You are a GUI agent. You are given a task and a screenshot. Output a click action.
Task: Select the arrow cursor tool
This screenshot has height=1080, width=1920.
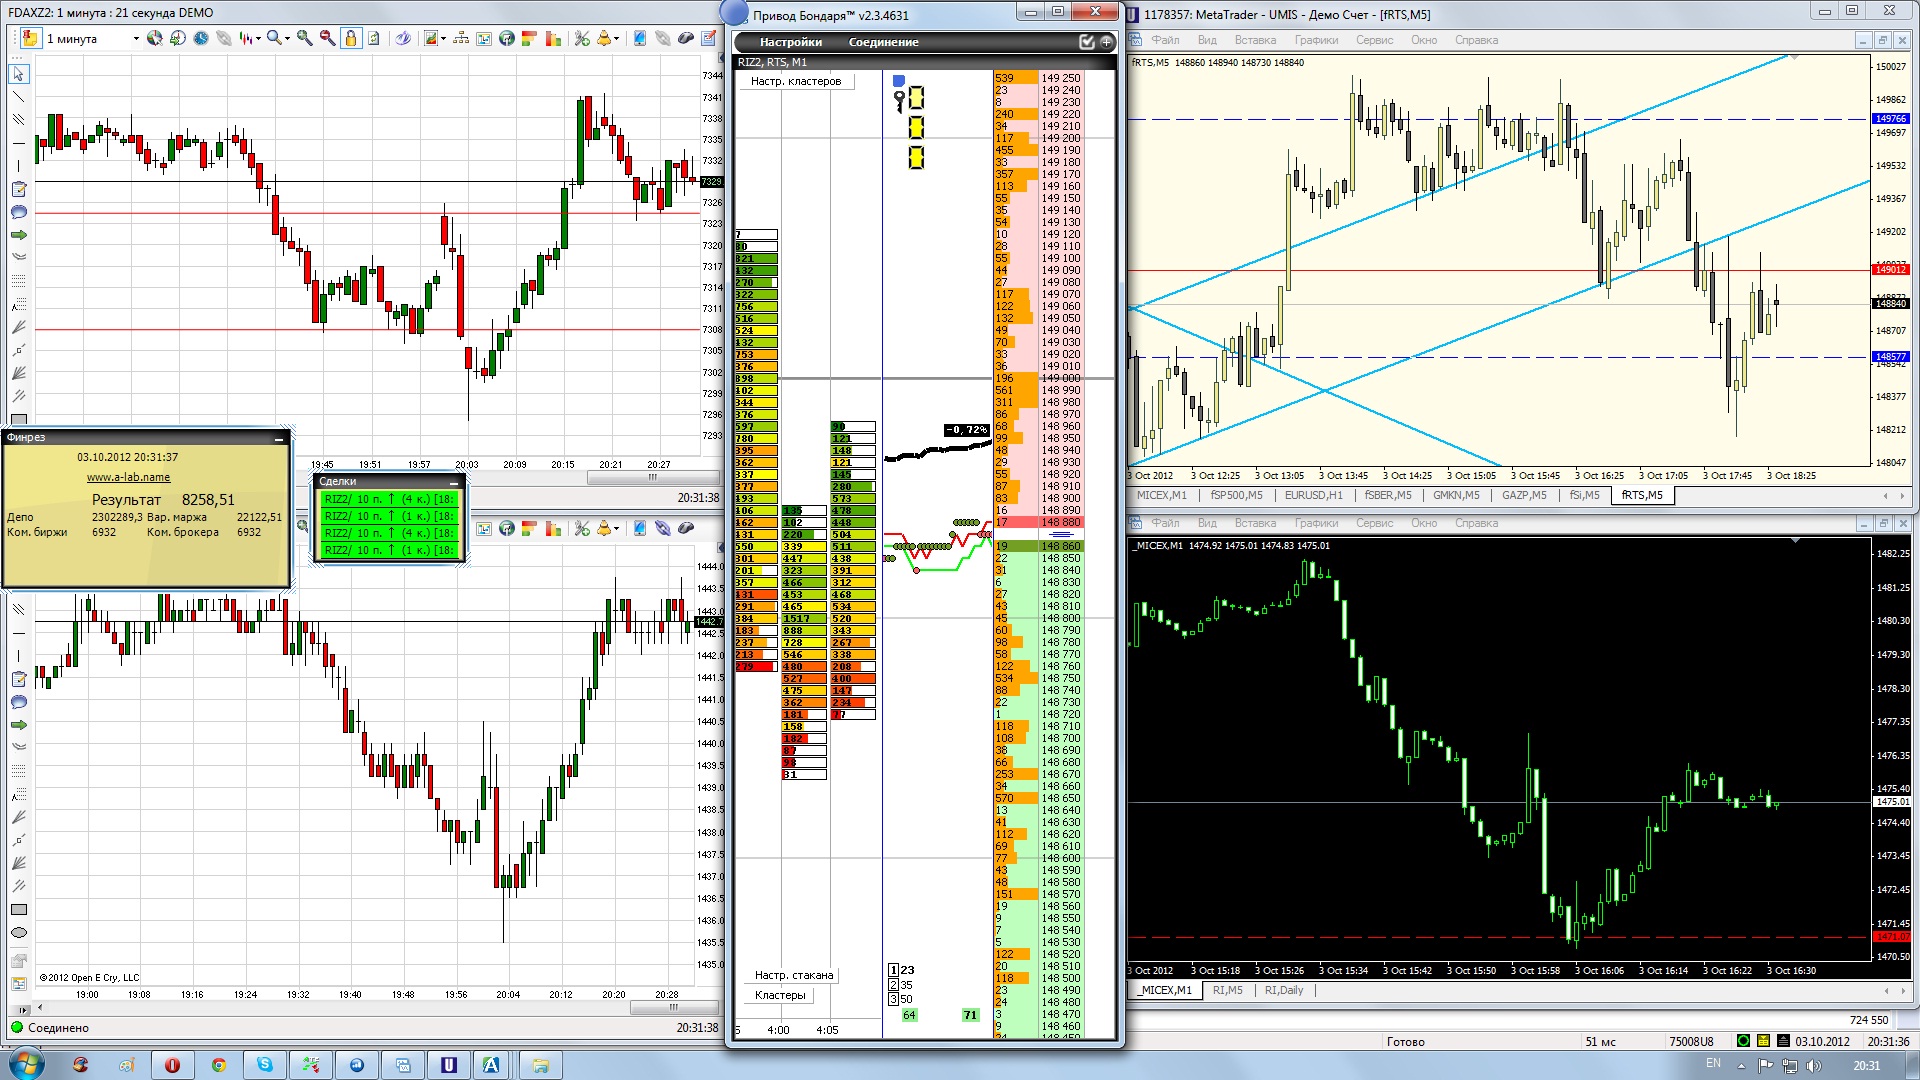click(18, 74)
